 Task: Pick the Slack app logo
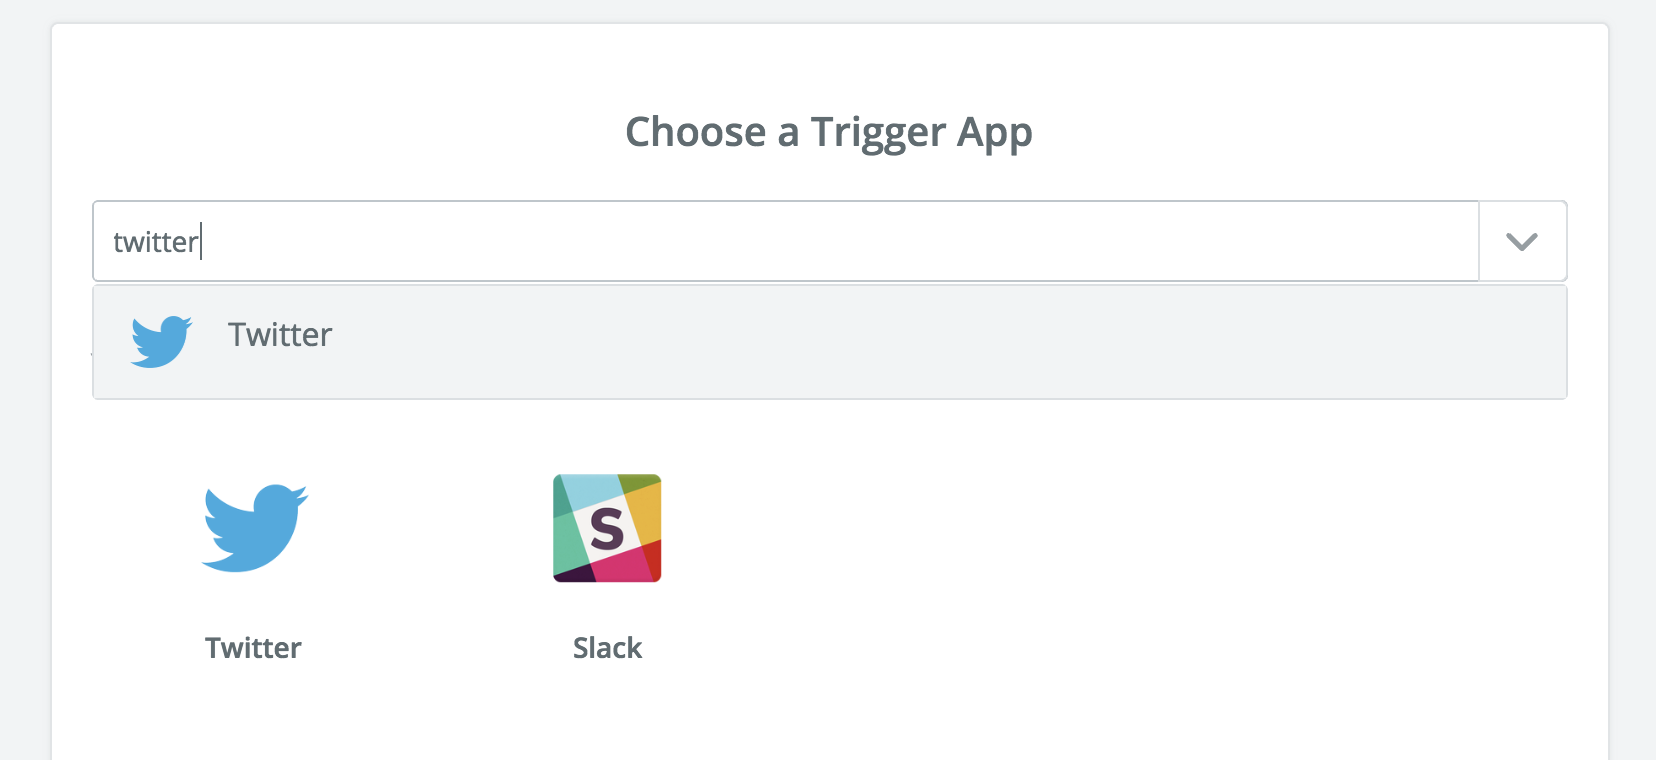click(x=607, y=528)
